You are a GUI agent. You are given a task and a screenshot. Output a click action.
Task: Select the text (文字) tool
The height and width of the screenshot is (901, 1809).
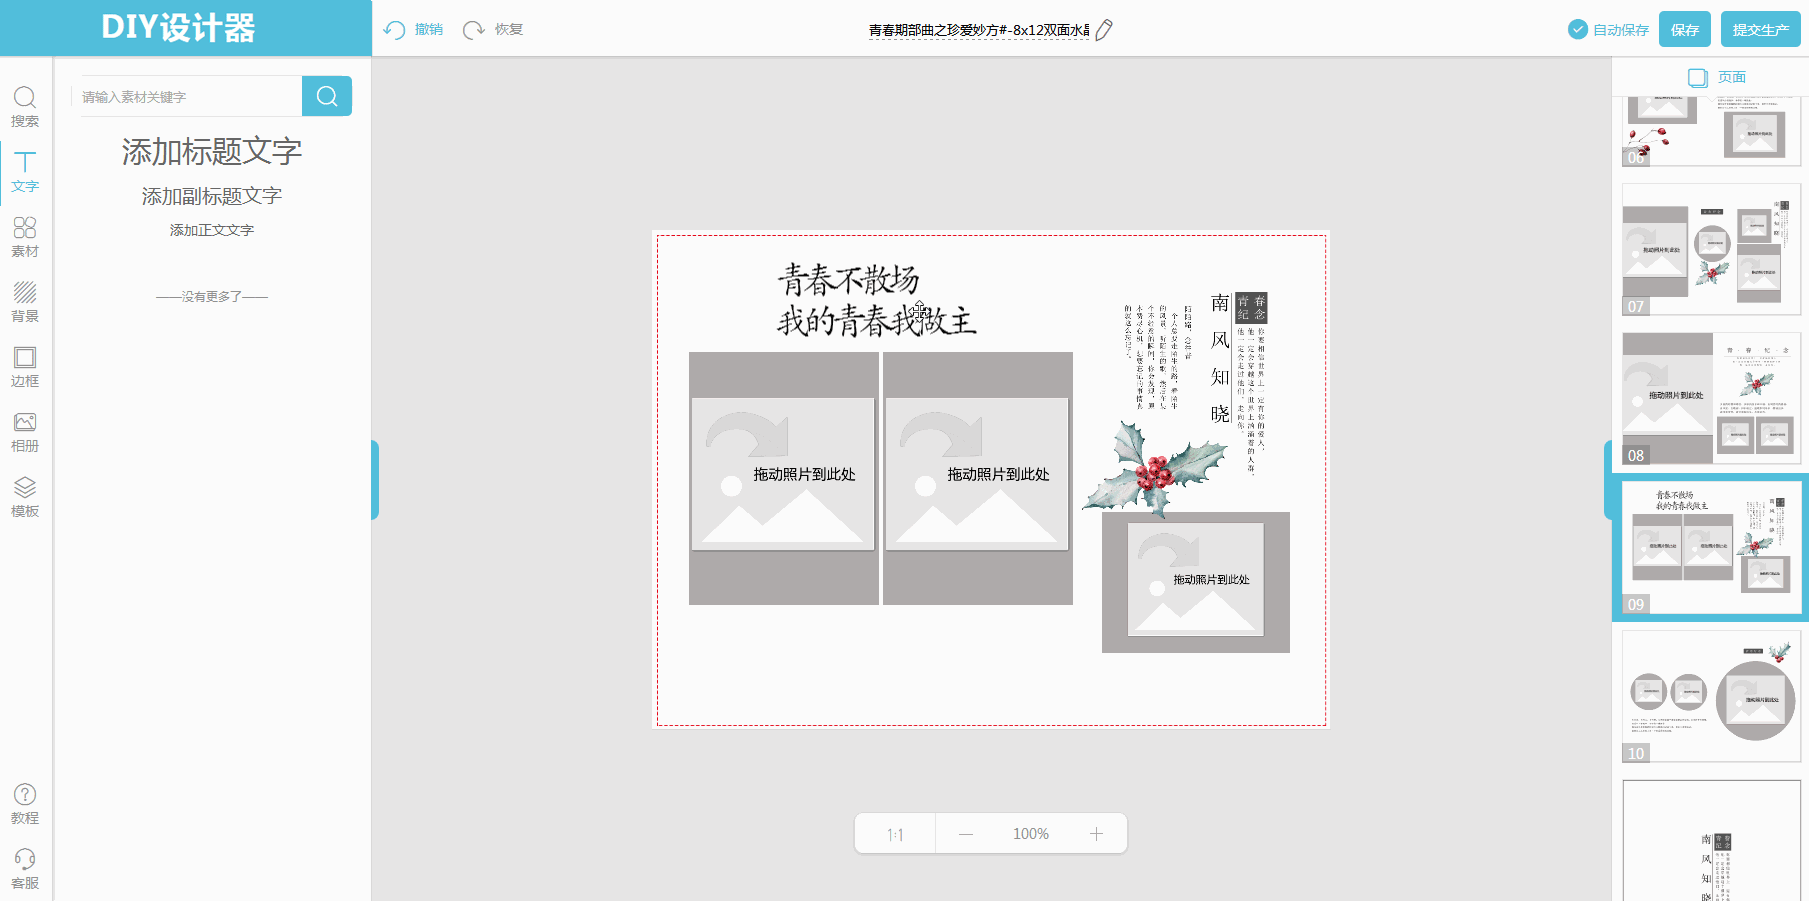[x=25, y=171]
